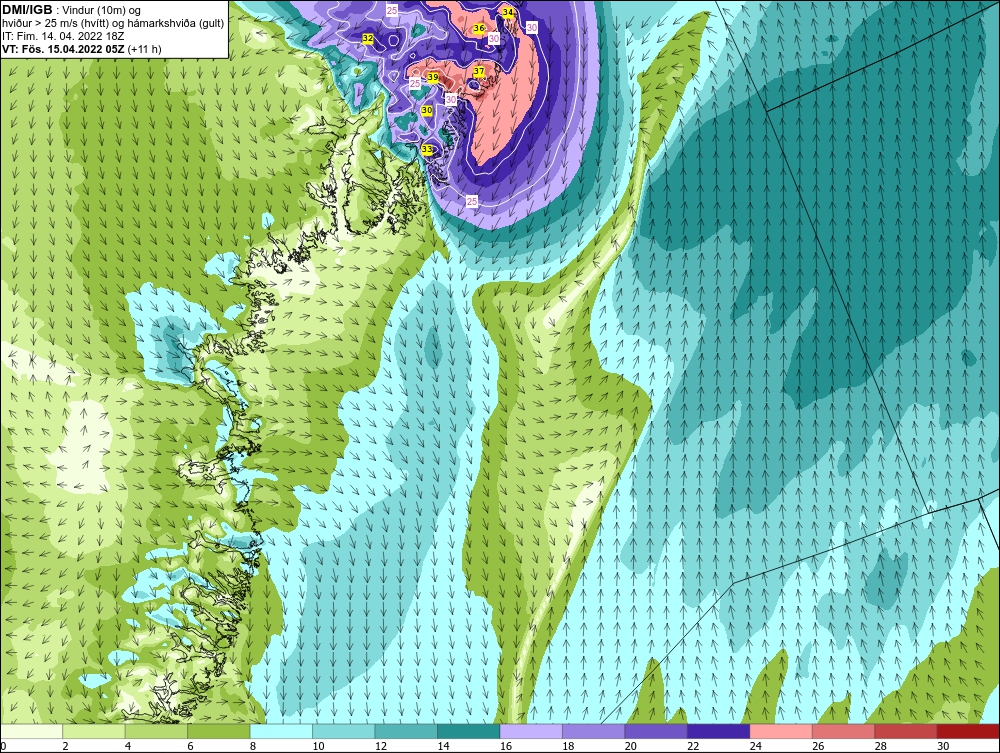Viewport: 1000px width, 753px height.
Task: Click the 25 contour label below the storm
Action: [x=471, y=201]
